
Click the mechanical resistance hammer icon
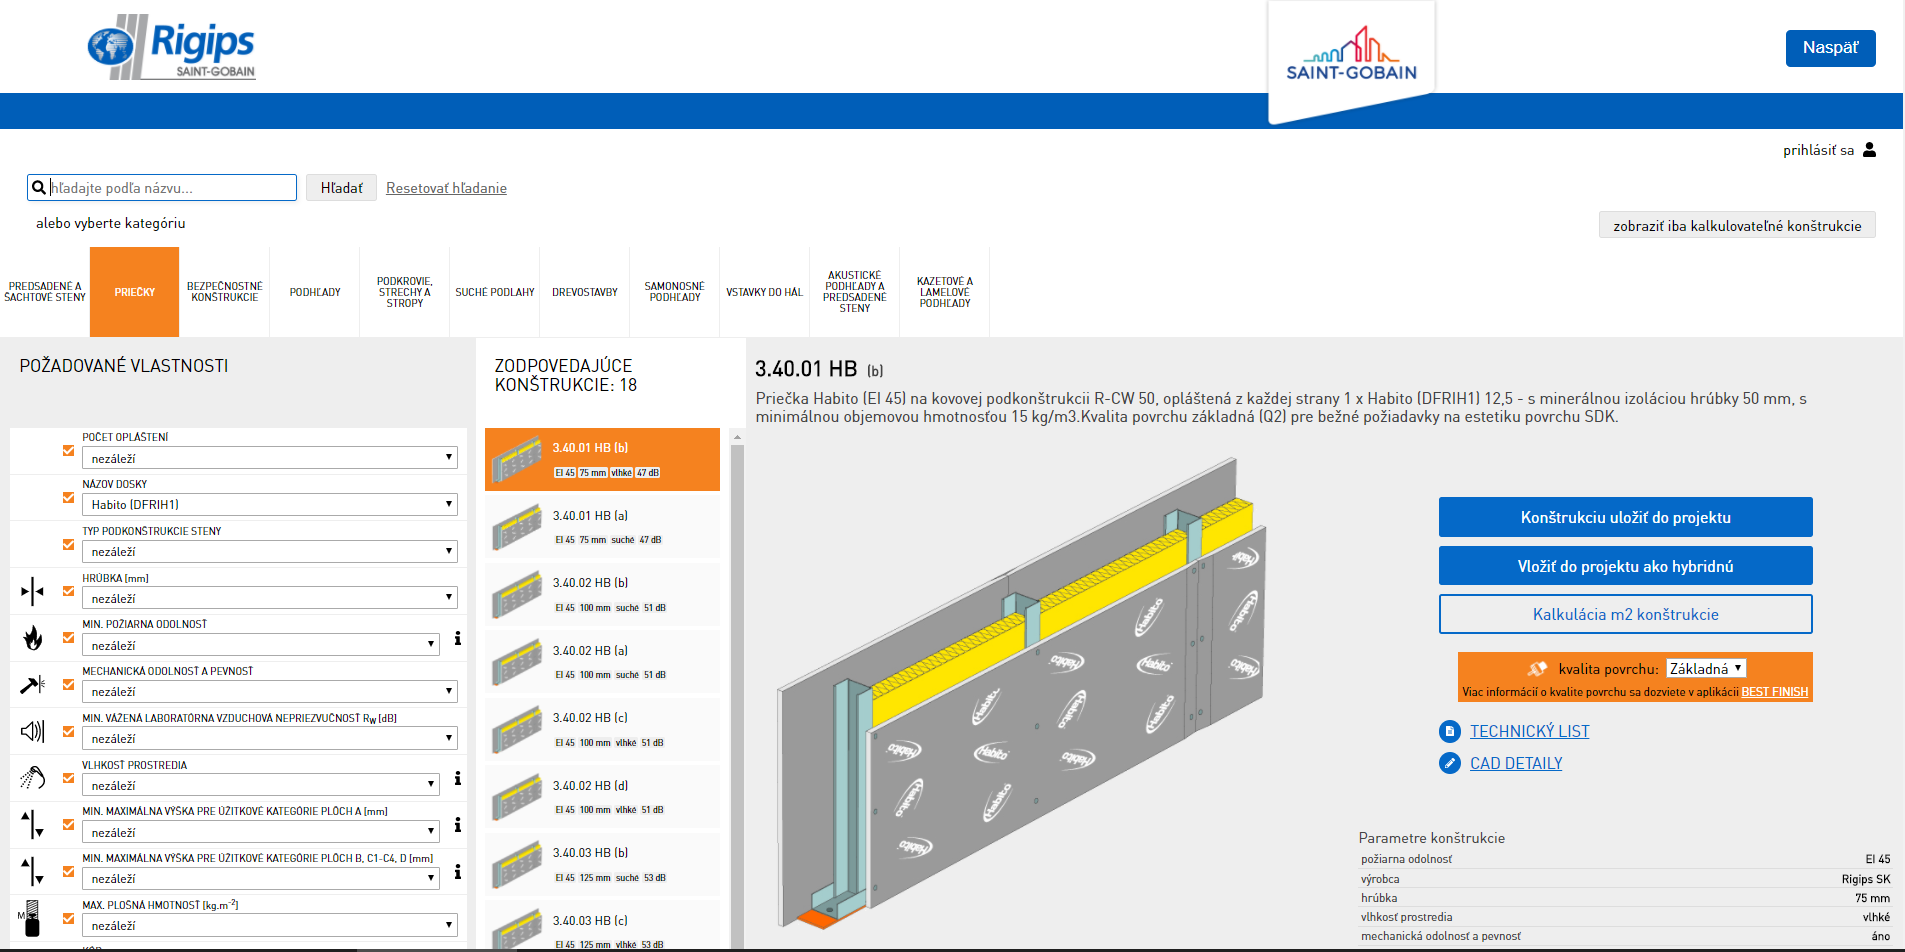click(33, 684)
